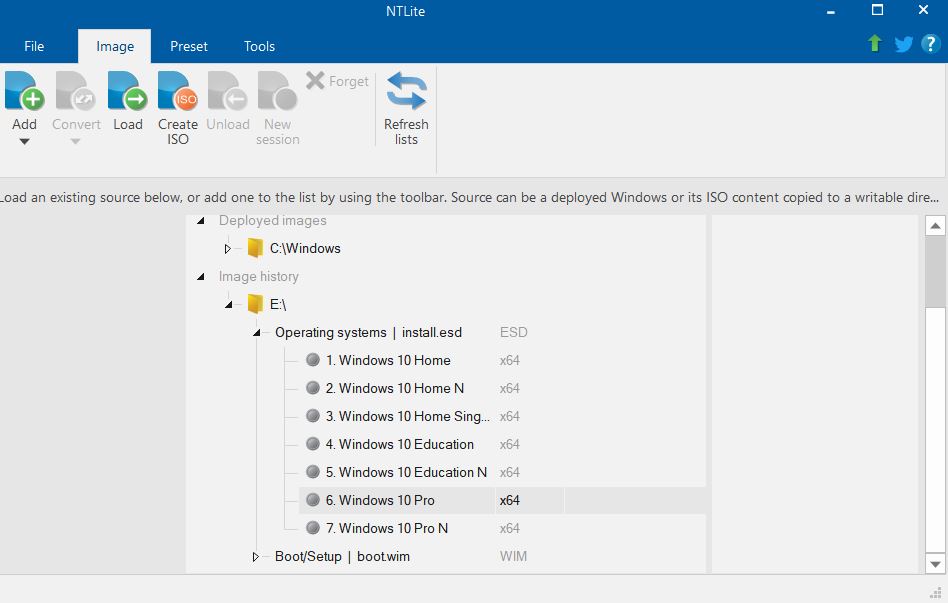Select 6. Windows 10 Pro
This screenshot has height=603, width=948.
click(x=380, y=500)
